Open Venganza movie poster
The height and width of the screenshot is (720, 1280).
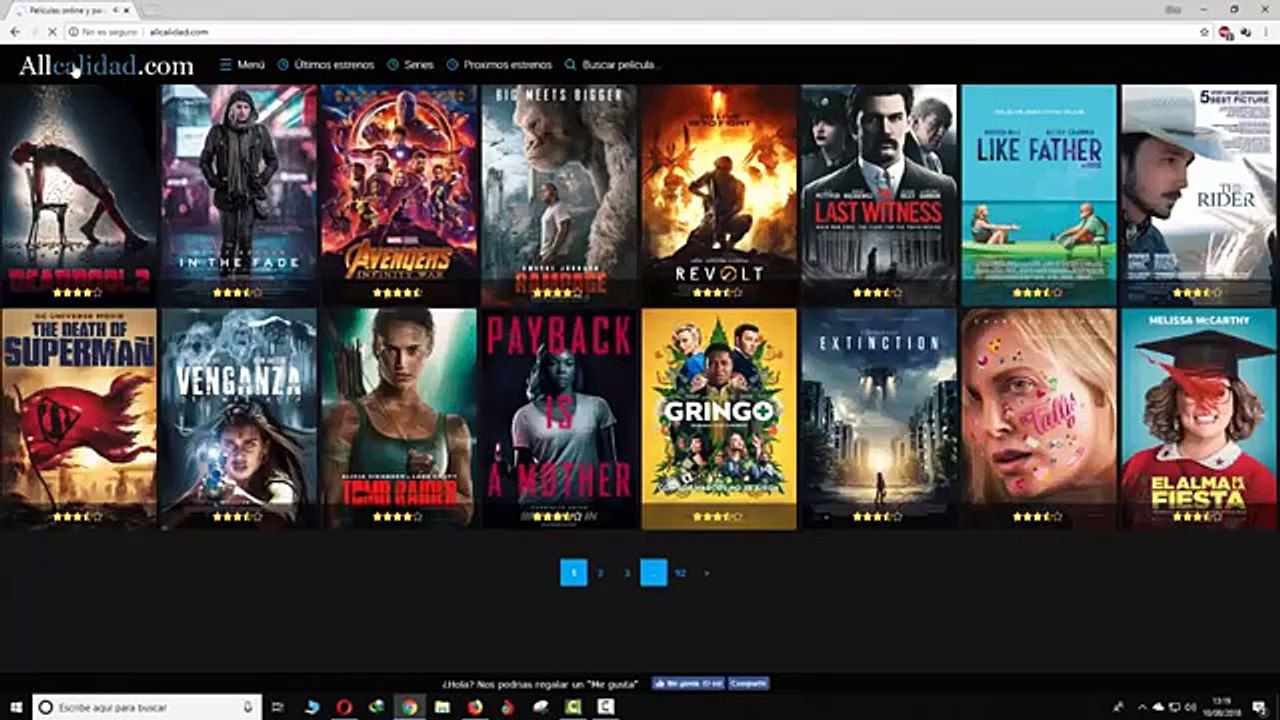239,419
